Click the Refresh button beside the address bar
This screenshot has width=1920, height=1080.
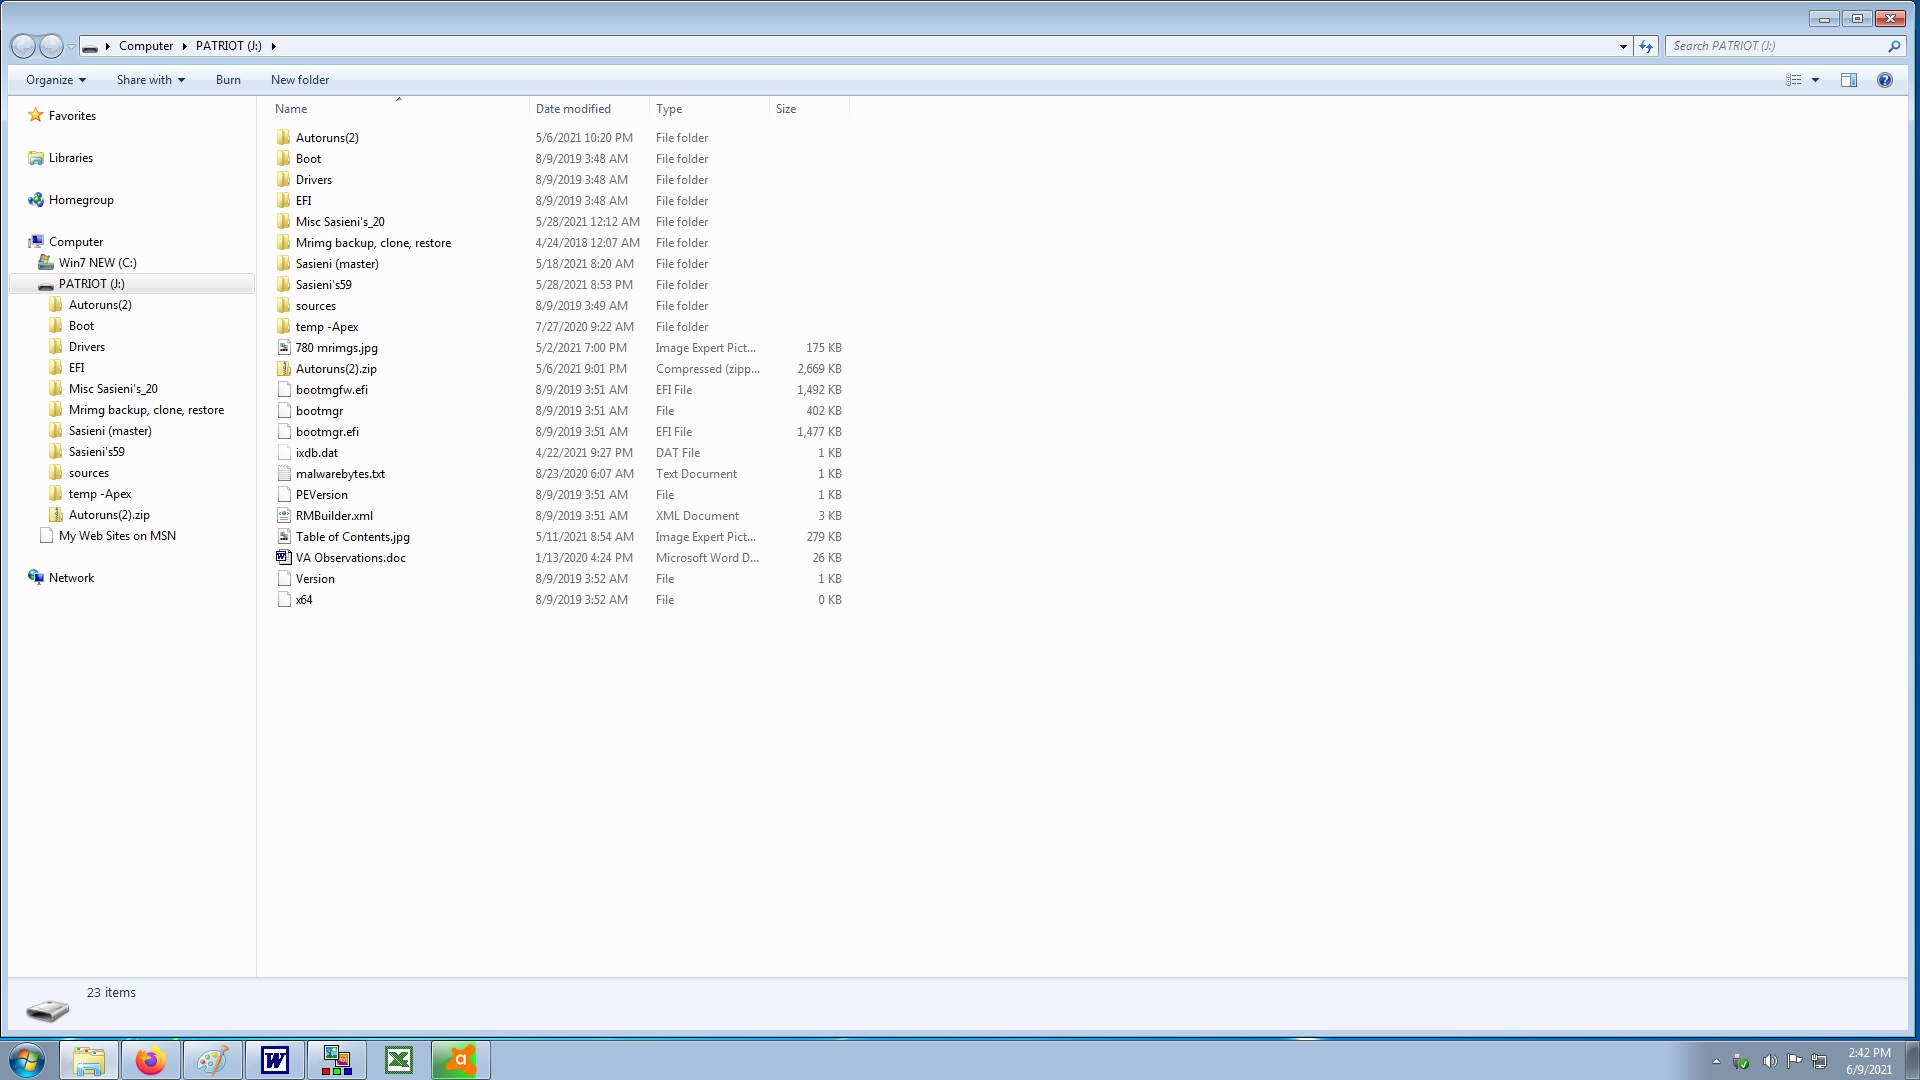(x=1646, y=46)
